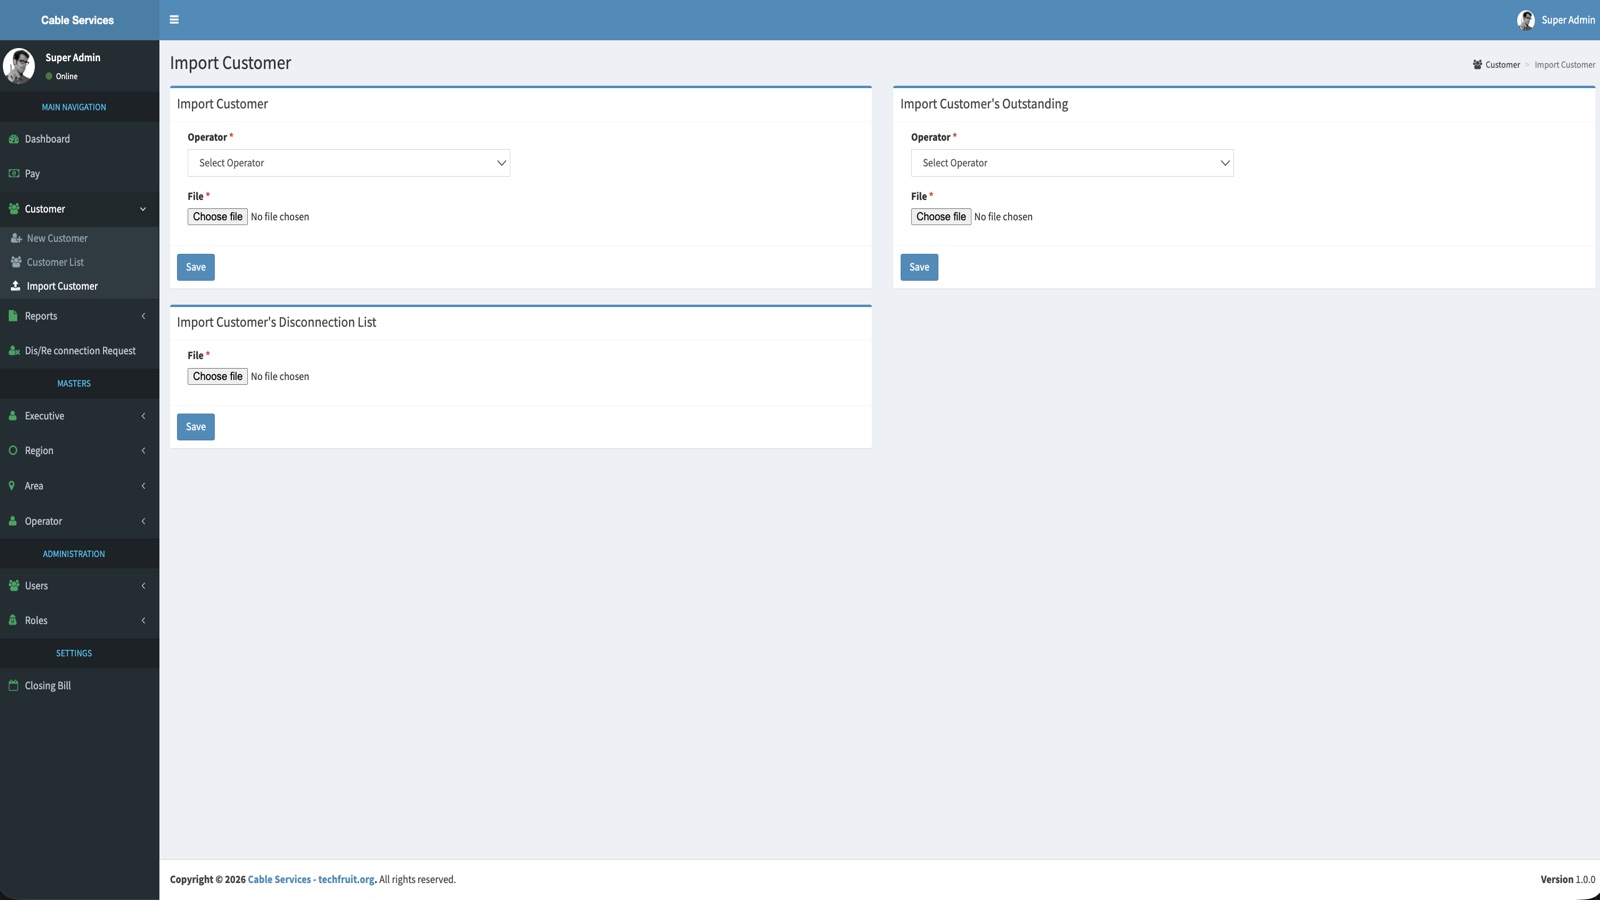
Task: Expand the Users menu chevron
Action: click(x=143, y=586)
